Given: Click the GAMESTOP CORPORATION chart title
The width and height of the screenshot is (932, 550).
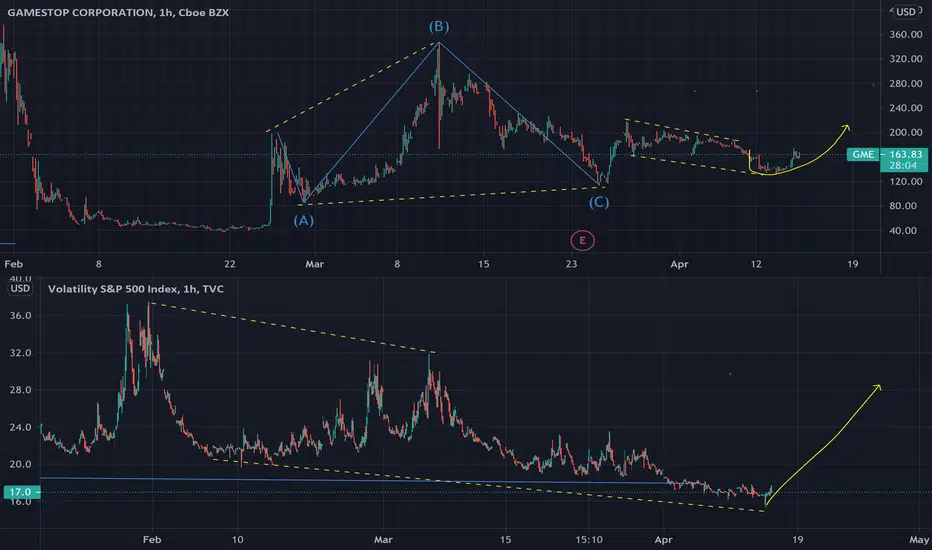Looking at the screenshot, I should pyautogui.click(x=118, y=12).
